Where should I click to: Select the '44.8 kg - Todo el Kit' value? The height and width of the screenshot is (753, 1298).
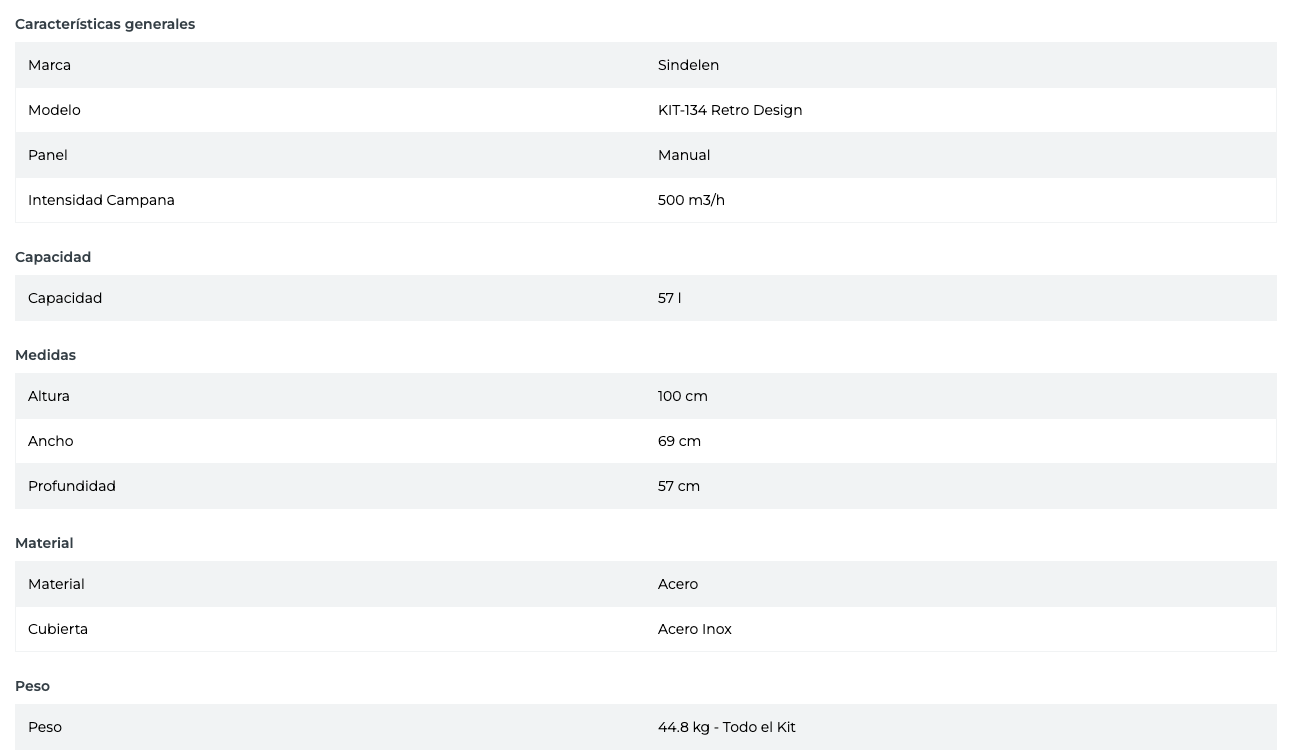(x=726, y=727)
